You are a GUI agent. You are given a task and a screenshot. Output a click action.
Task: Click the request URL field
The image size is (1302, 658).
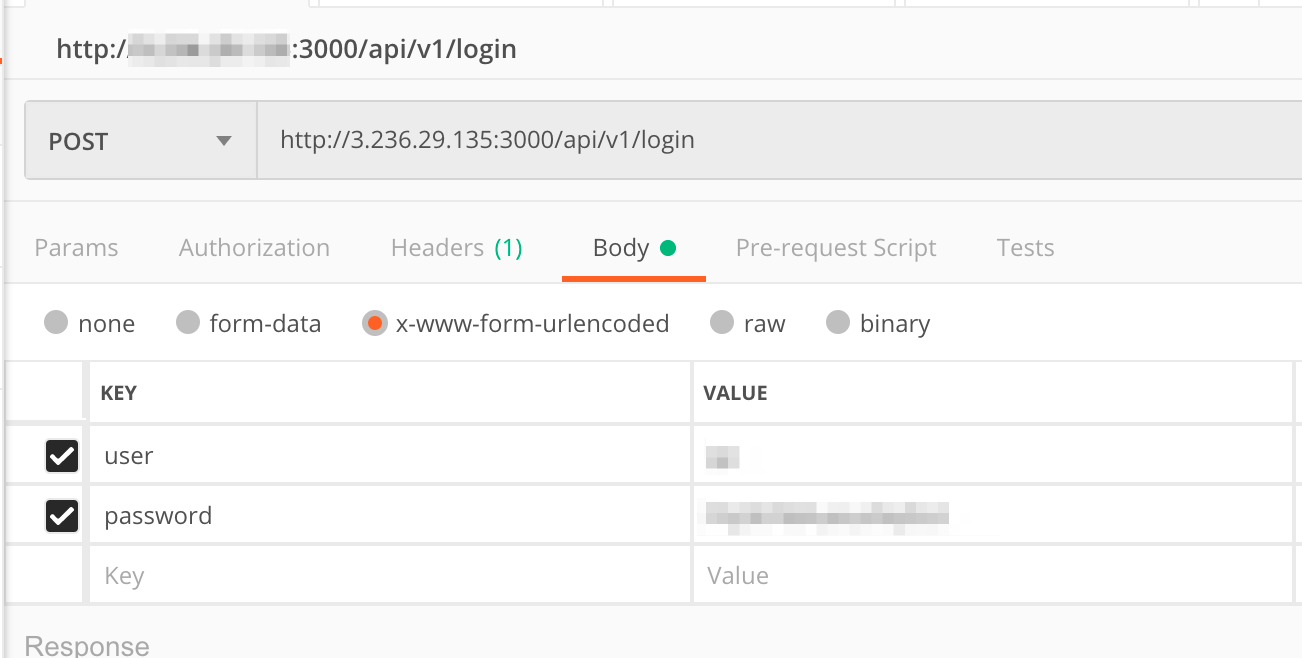[x=779, y=141]
